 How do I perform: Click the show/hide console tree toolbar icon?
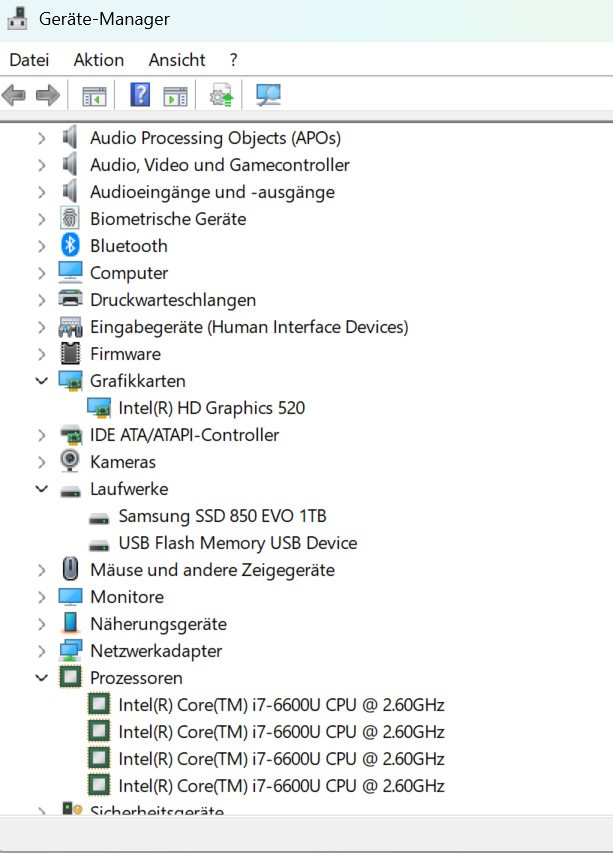pyautogui.click(x=94, y=96)
